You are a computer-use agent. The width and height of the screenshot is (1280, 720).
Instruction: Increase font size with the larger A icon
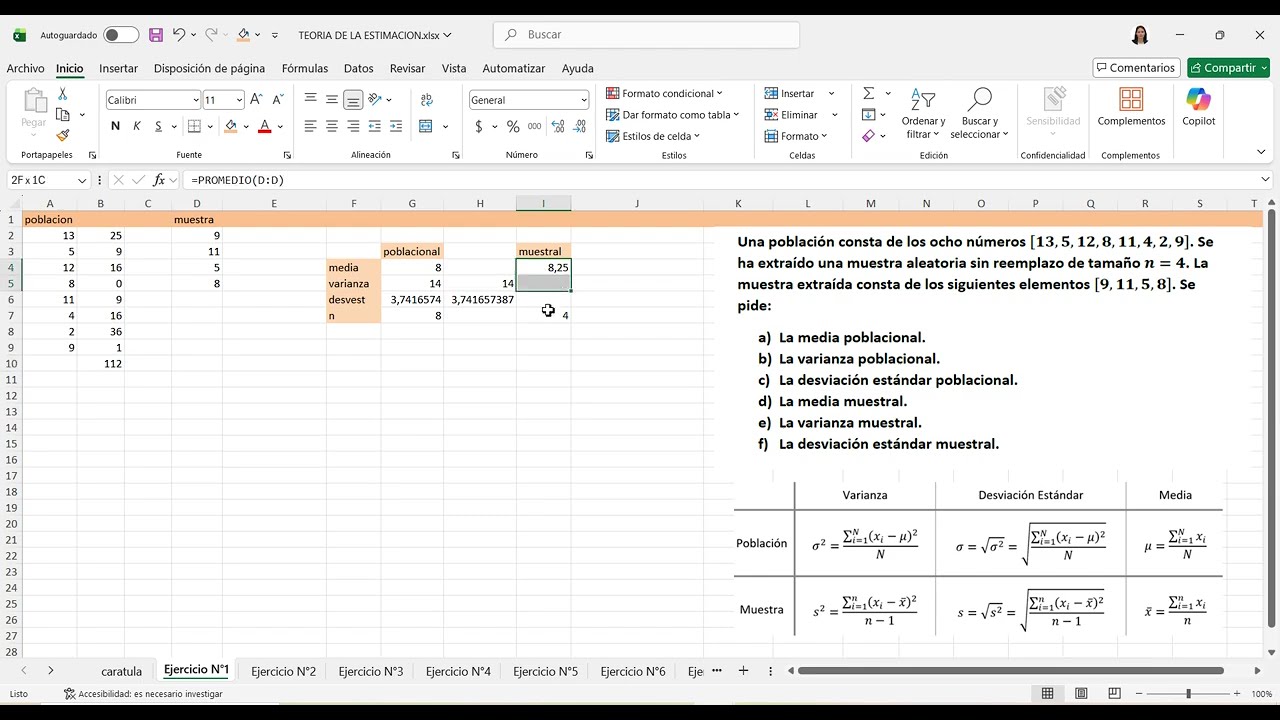(256, 100)
